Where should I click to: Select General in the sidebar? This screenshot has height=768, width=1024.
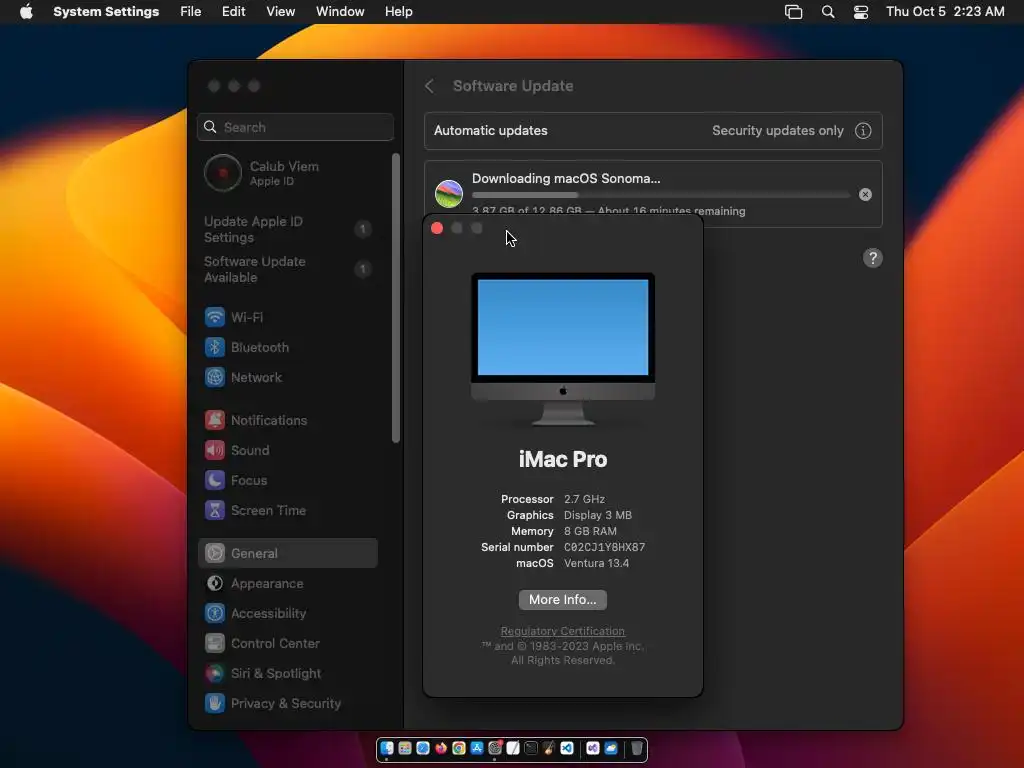pyautogui.click(x=287, y=553)
